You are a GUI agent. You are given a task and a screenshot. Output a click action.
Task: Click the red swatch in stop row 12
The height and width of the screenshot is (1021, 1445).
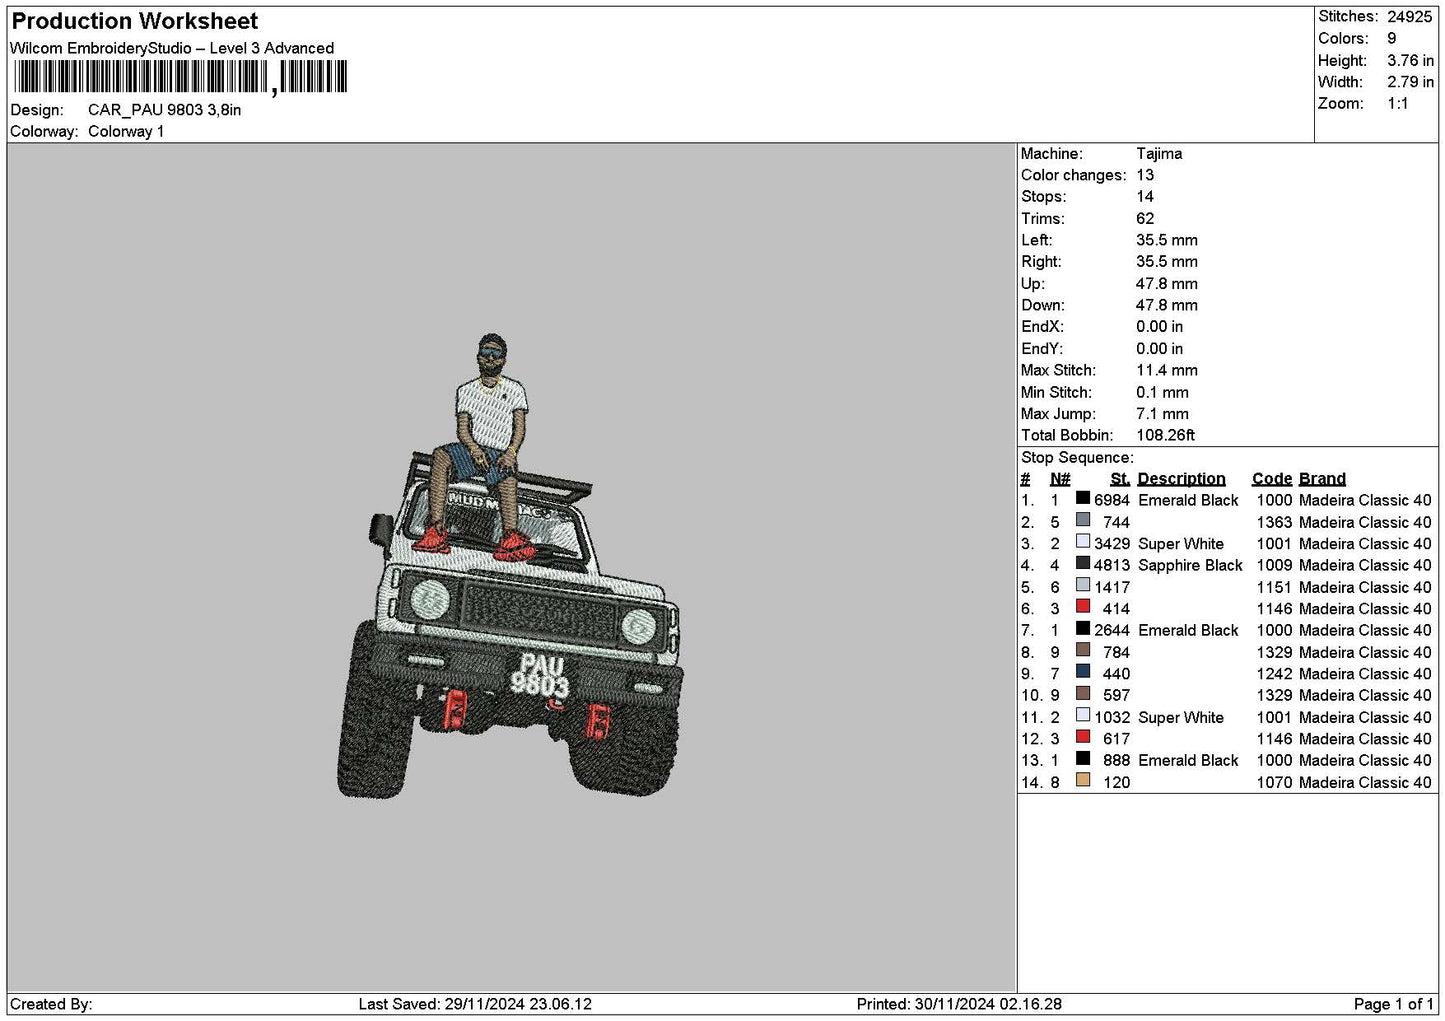pos(1083,738)
